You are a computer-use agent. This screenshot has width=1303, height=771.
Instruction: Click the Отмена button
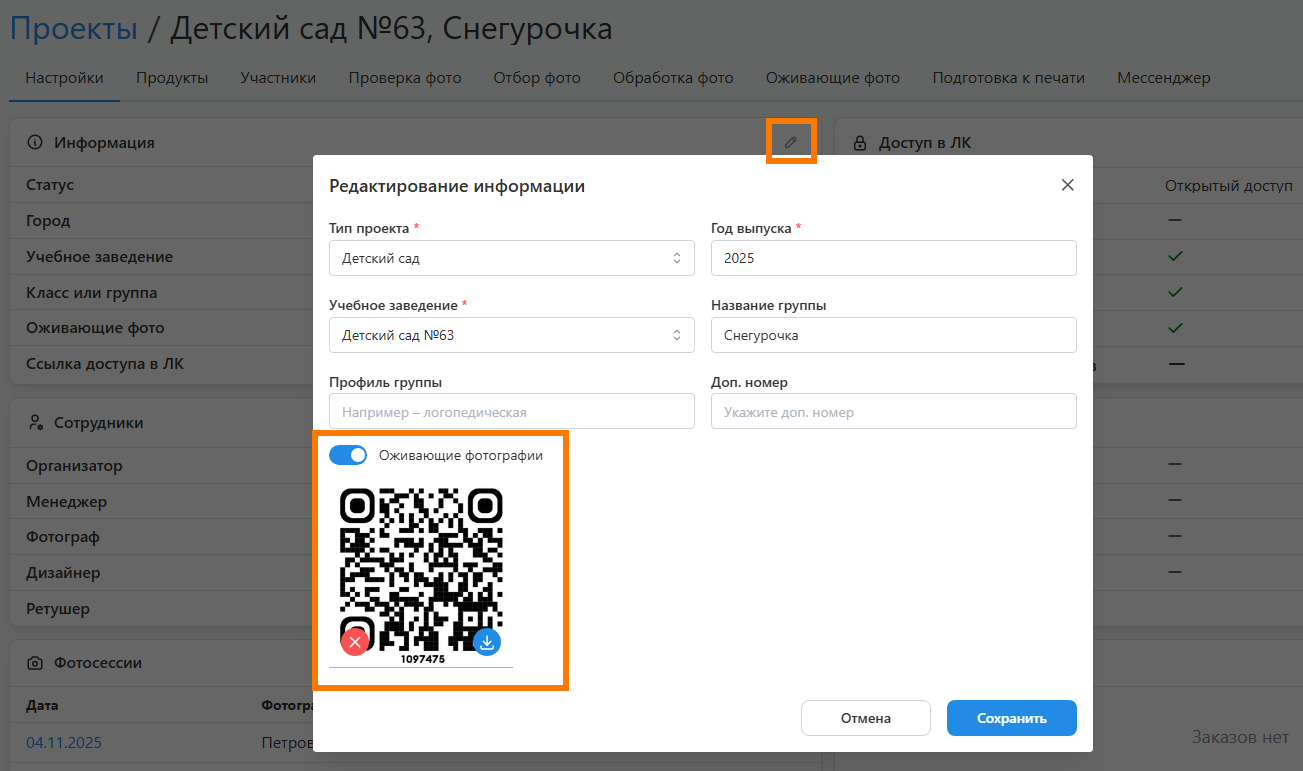865,718
